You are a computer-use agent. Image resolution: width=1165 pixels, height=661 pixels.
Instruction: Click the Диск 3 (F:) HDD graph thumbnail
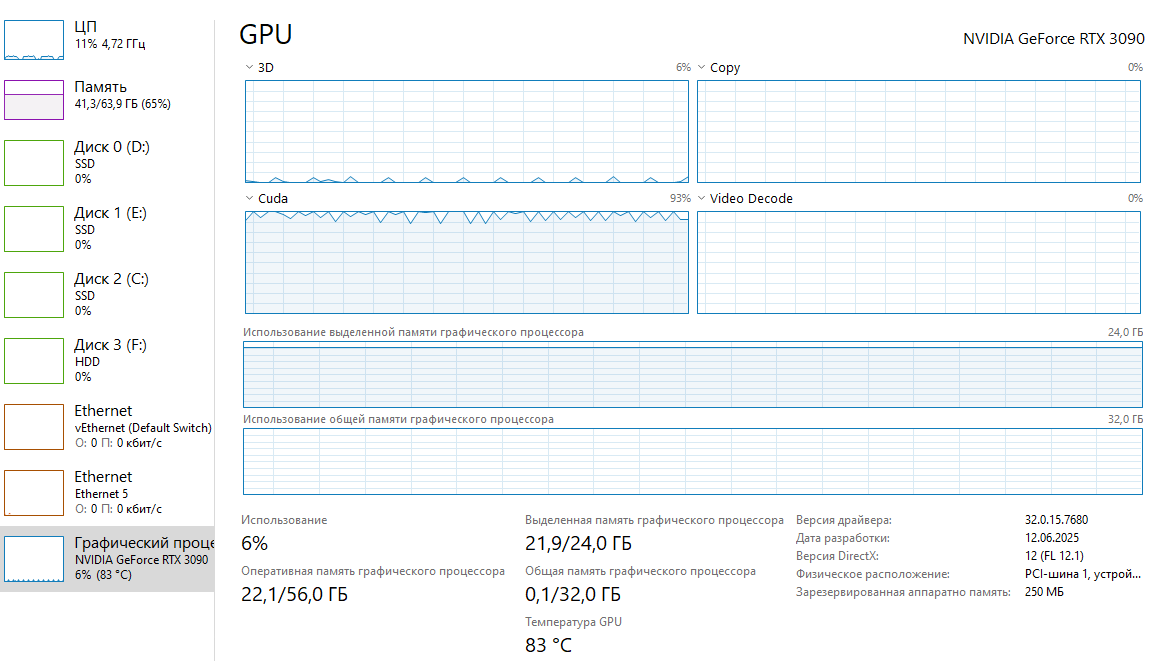click(34, 361)
